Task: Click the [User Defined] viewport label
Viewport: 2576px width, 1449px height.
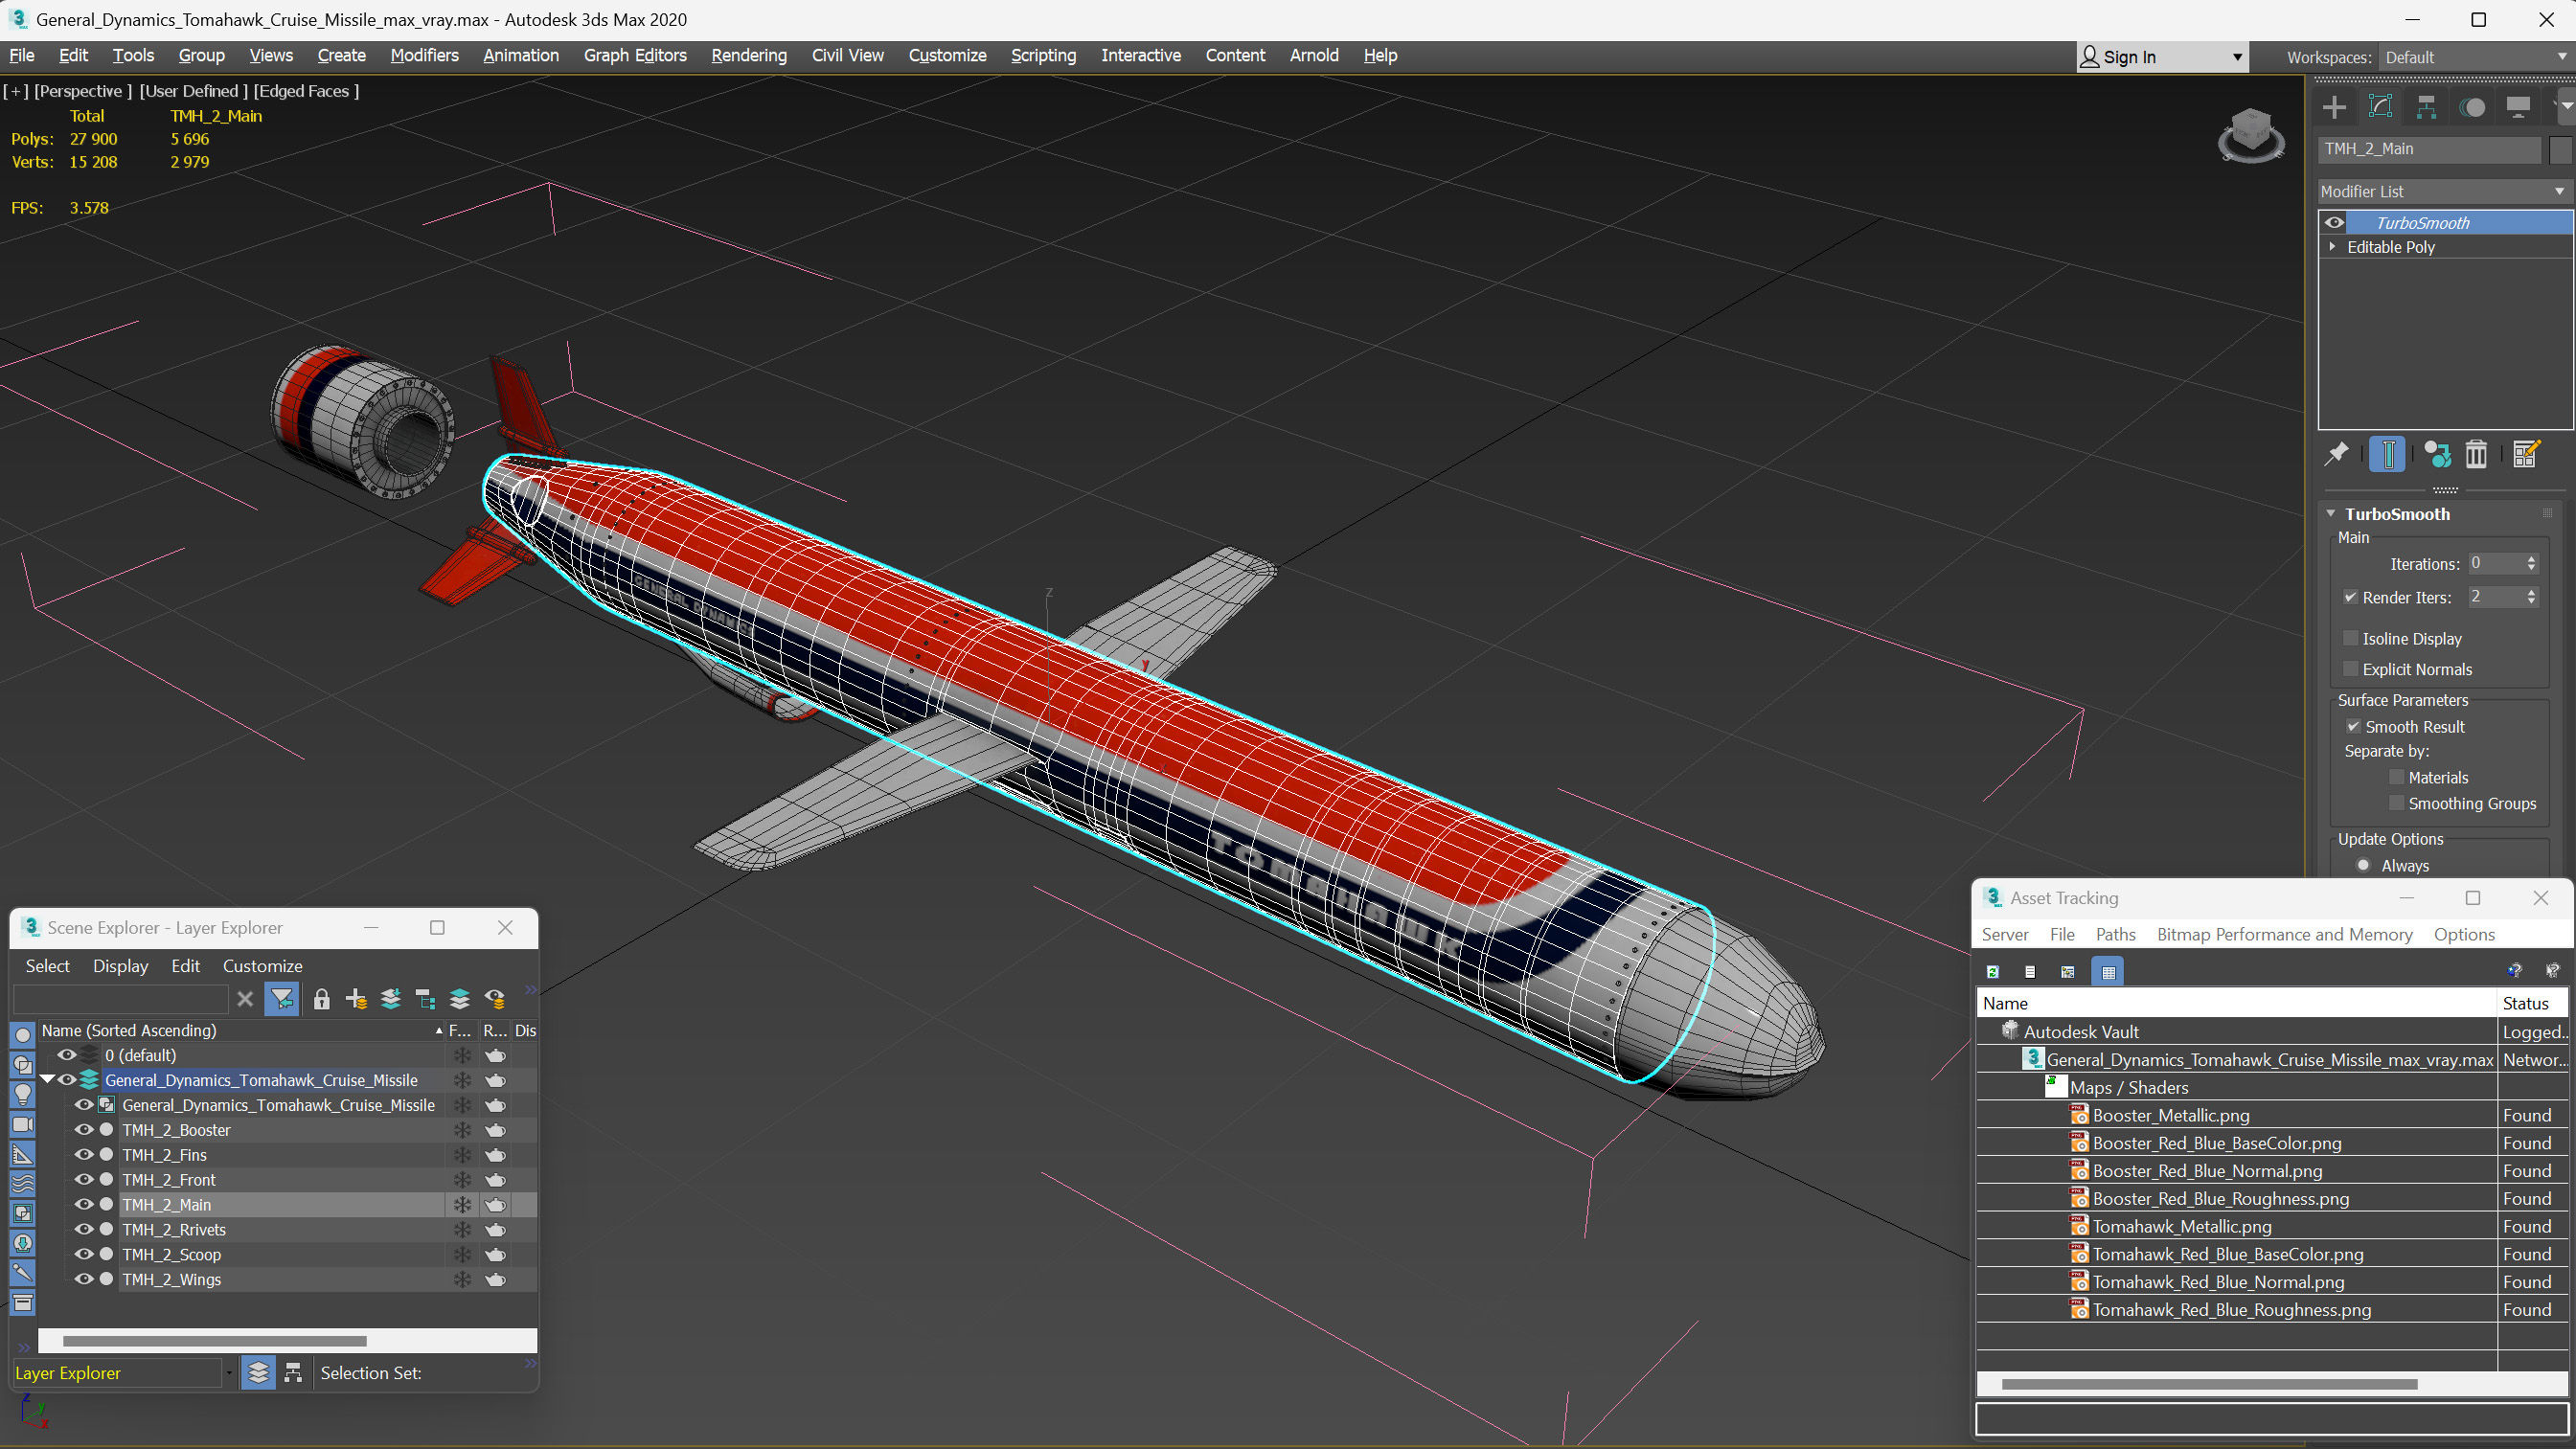Action: click(x=193, y=91)
